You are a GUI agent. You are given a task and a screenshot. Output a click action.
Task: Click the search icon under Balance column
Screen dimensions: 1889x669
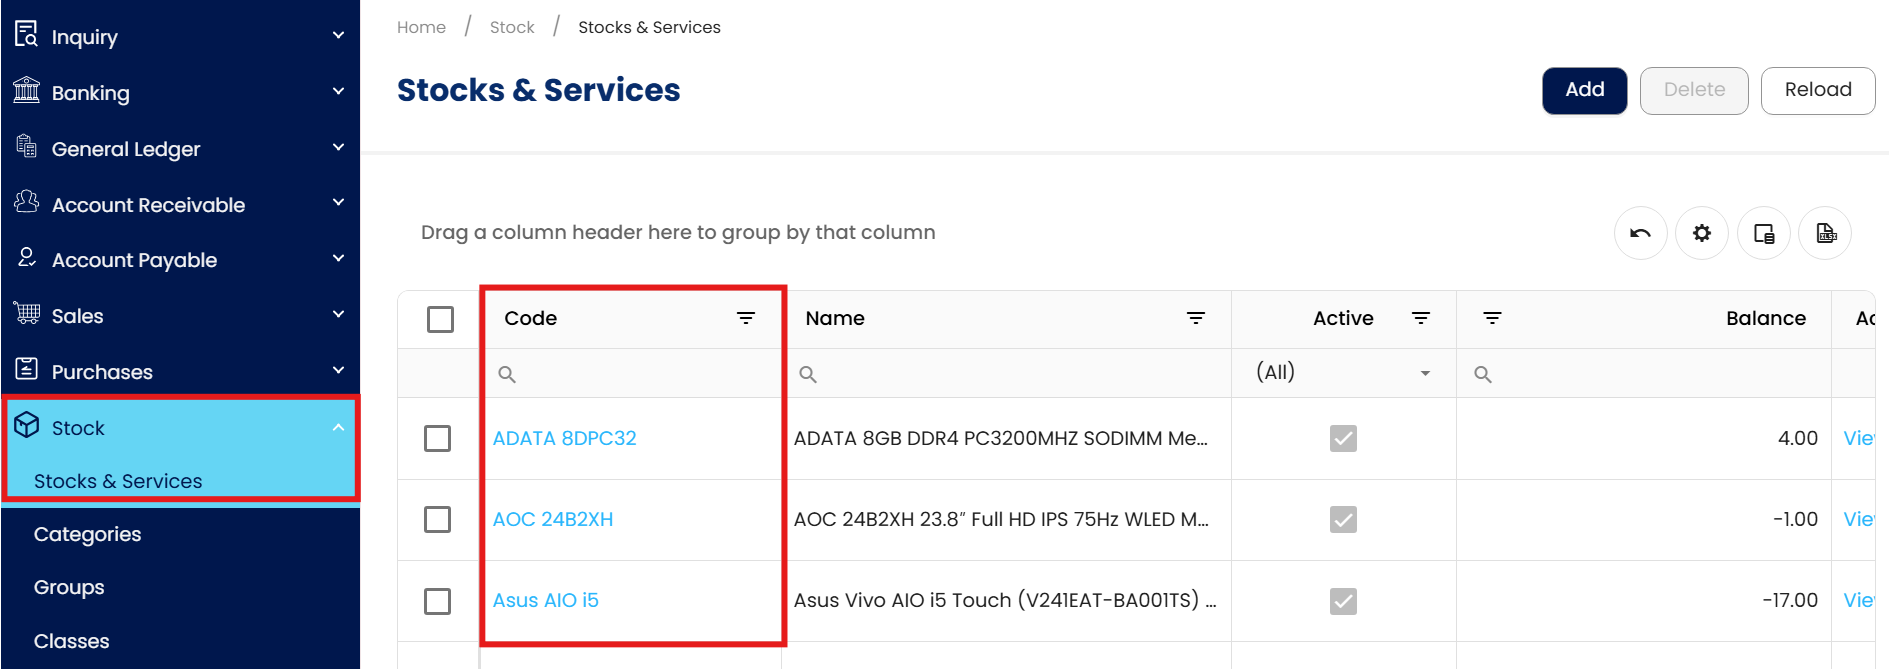point(1483,374)
